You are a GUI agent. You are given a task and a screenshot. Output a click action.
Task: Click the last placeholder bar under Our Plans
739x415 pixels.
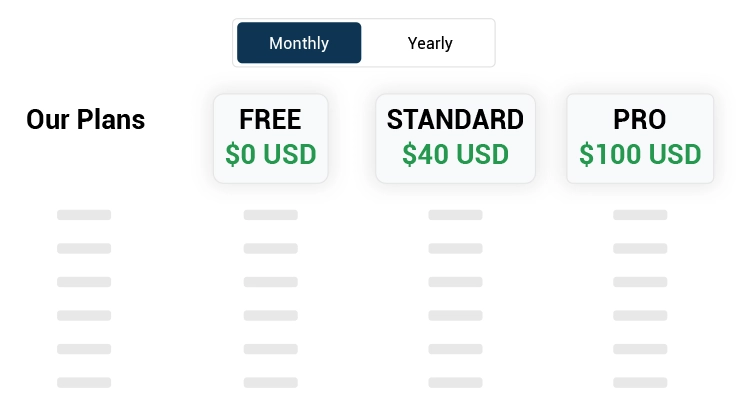(84, 382)
